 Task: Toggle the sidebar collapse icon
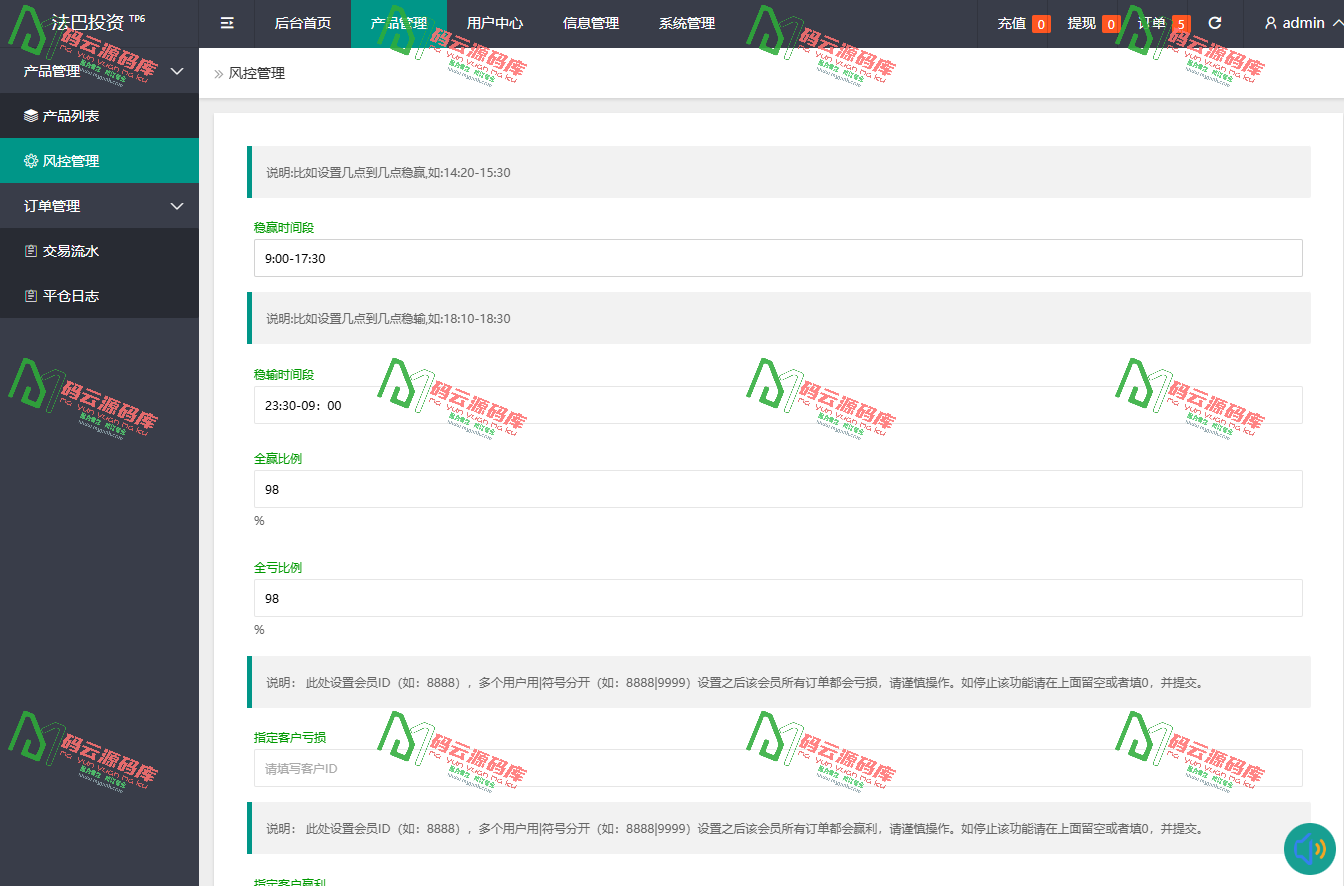(x=227, y=23)
